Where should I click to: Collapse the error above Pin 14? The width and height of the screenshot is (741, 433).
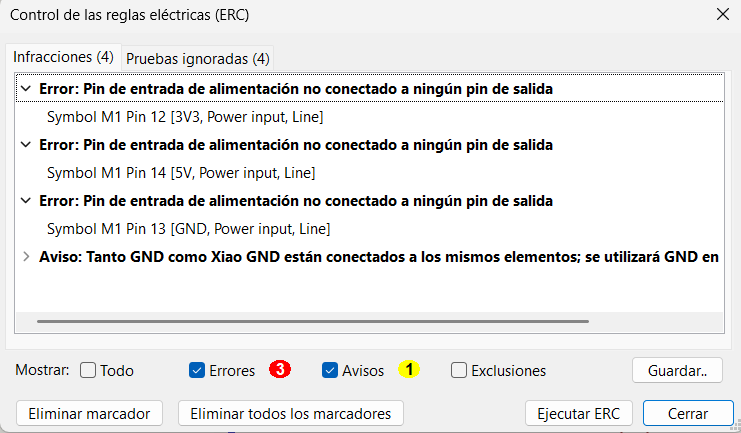(x=26, y=145)
